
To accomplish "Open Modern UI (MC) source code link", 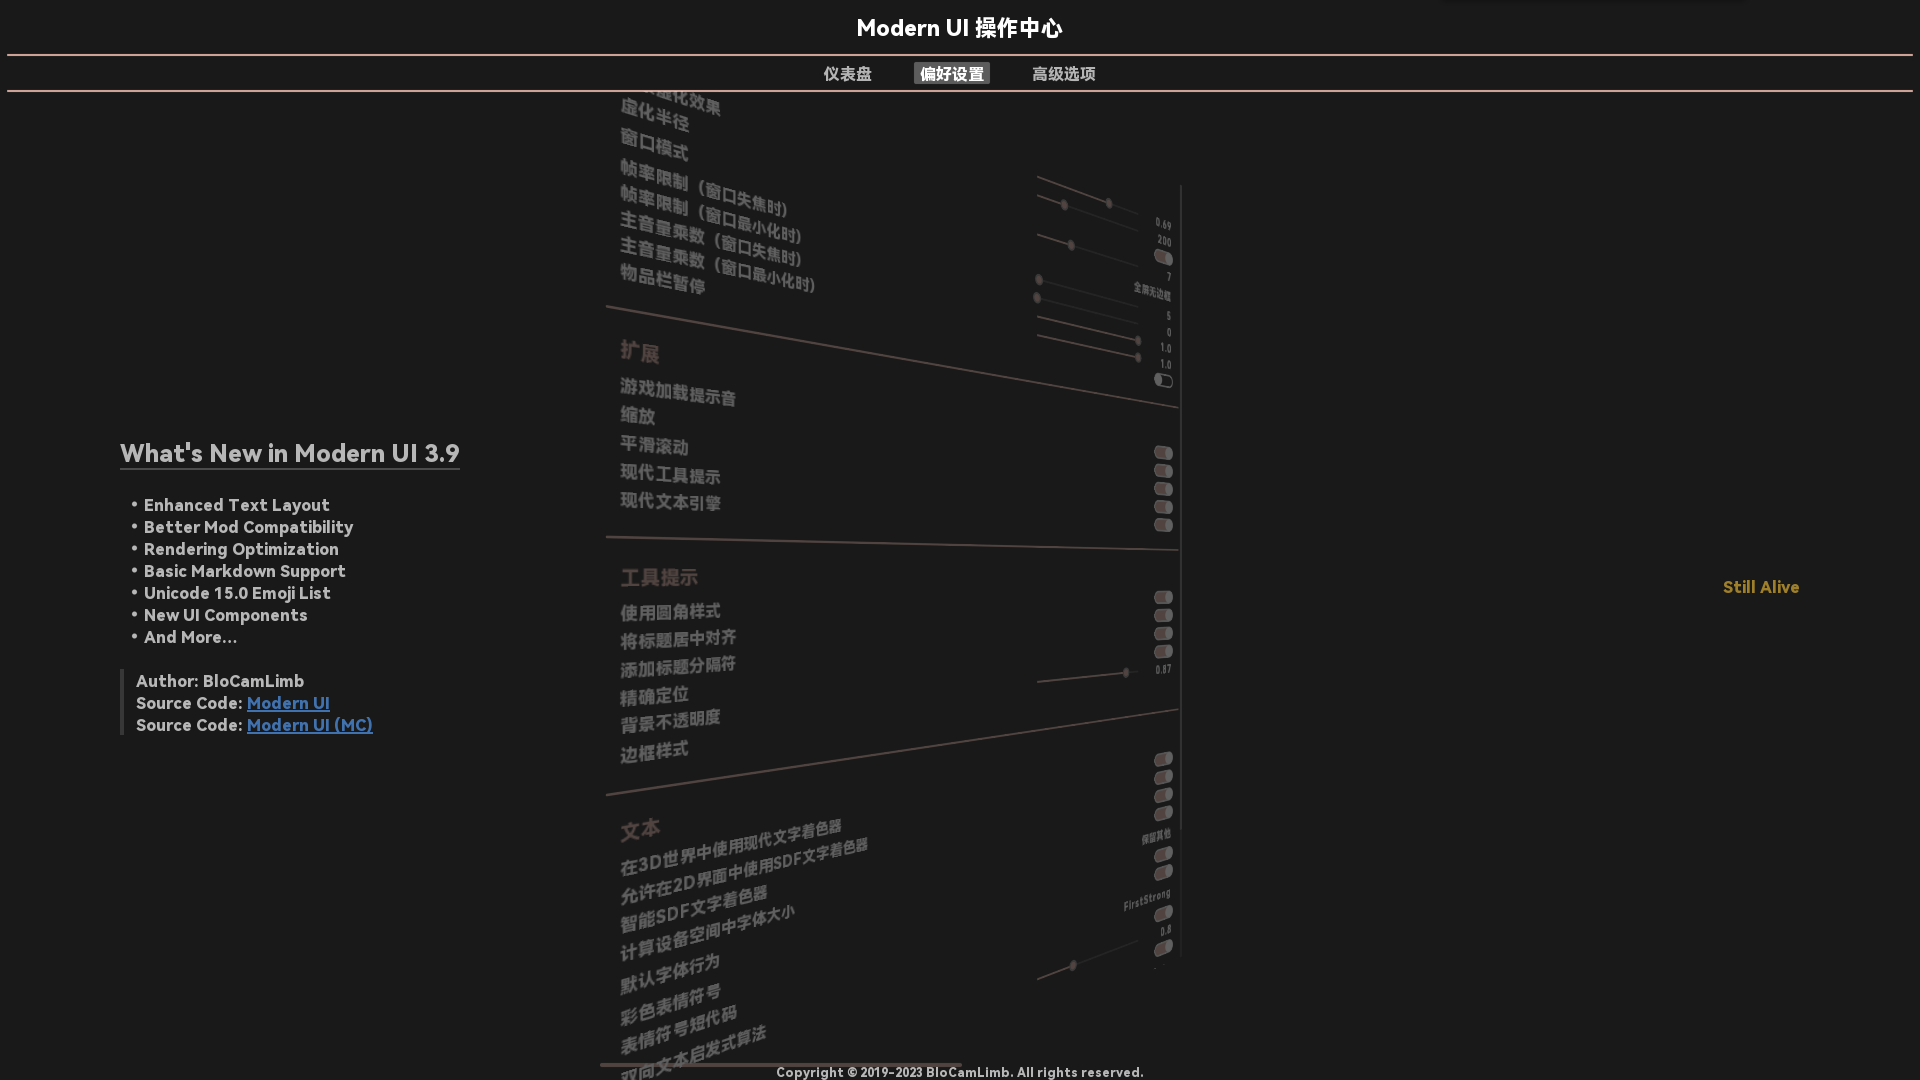I will click(x=309, y=724).
